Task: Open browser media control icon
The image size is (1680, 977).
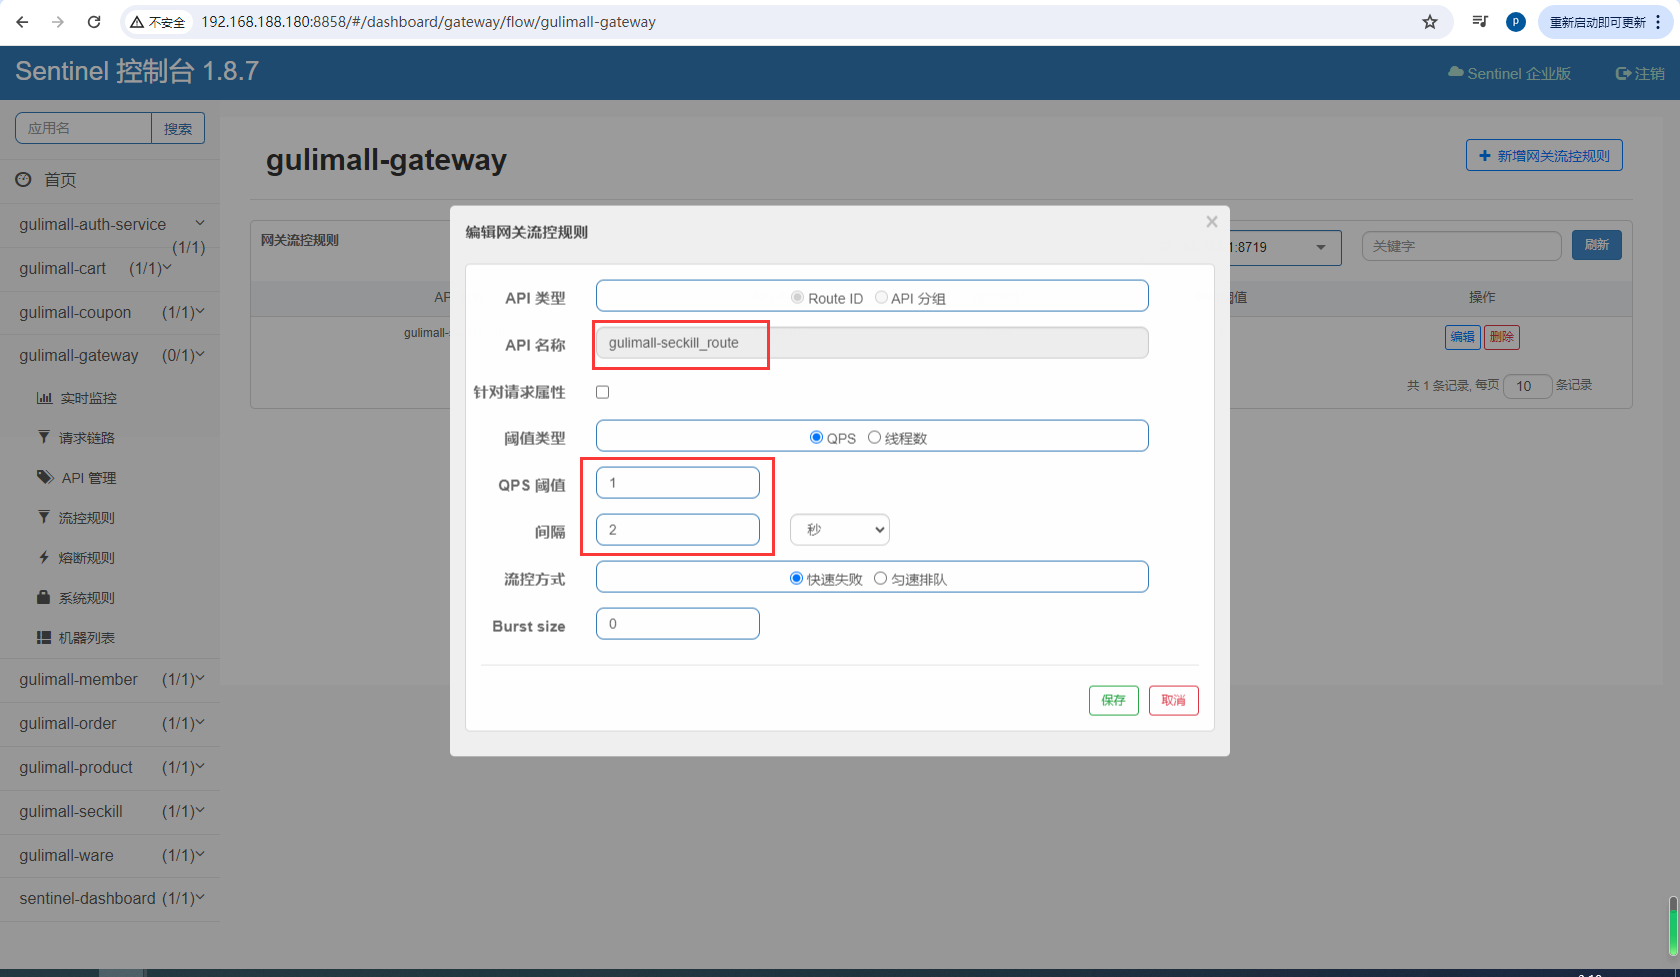Action: tap(1480, 22)
